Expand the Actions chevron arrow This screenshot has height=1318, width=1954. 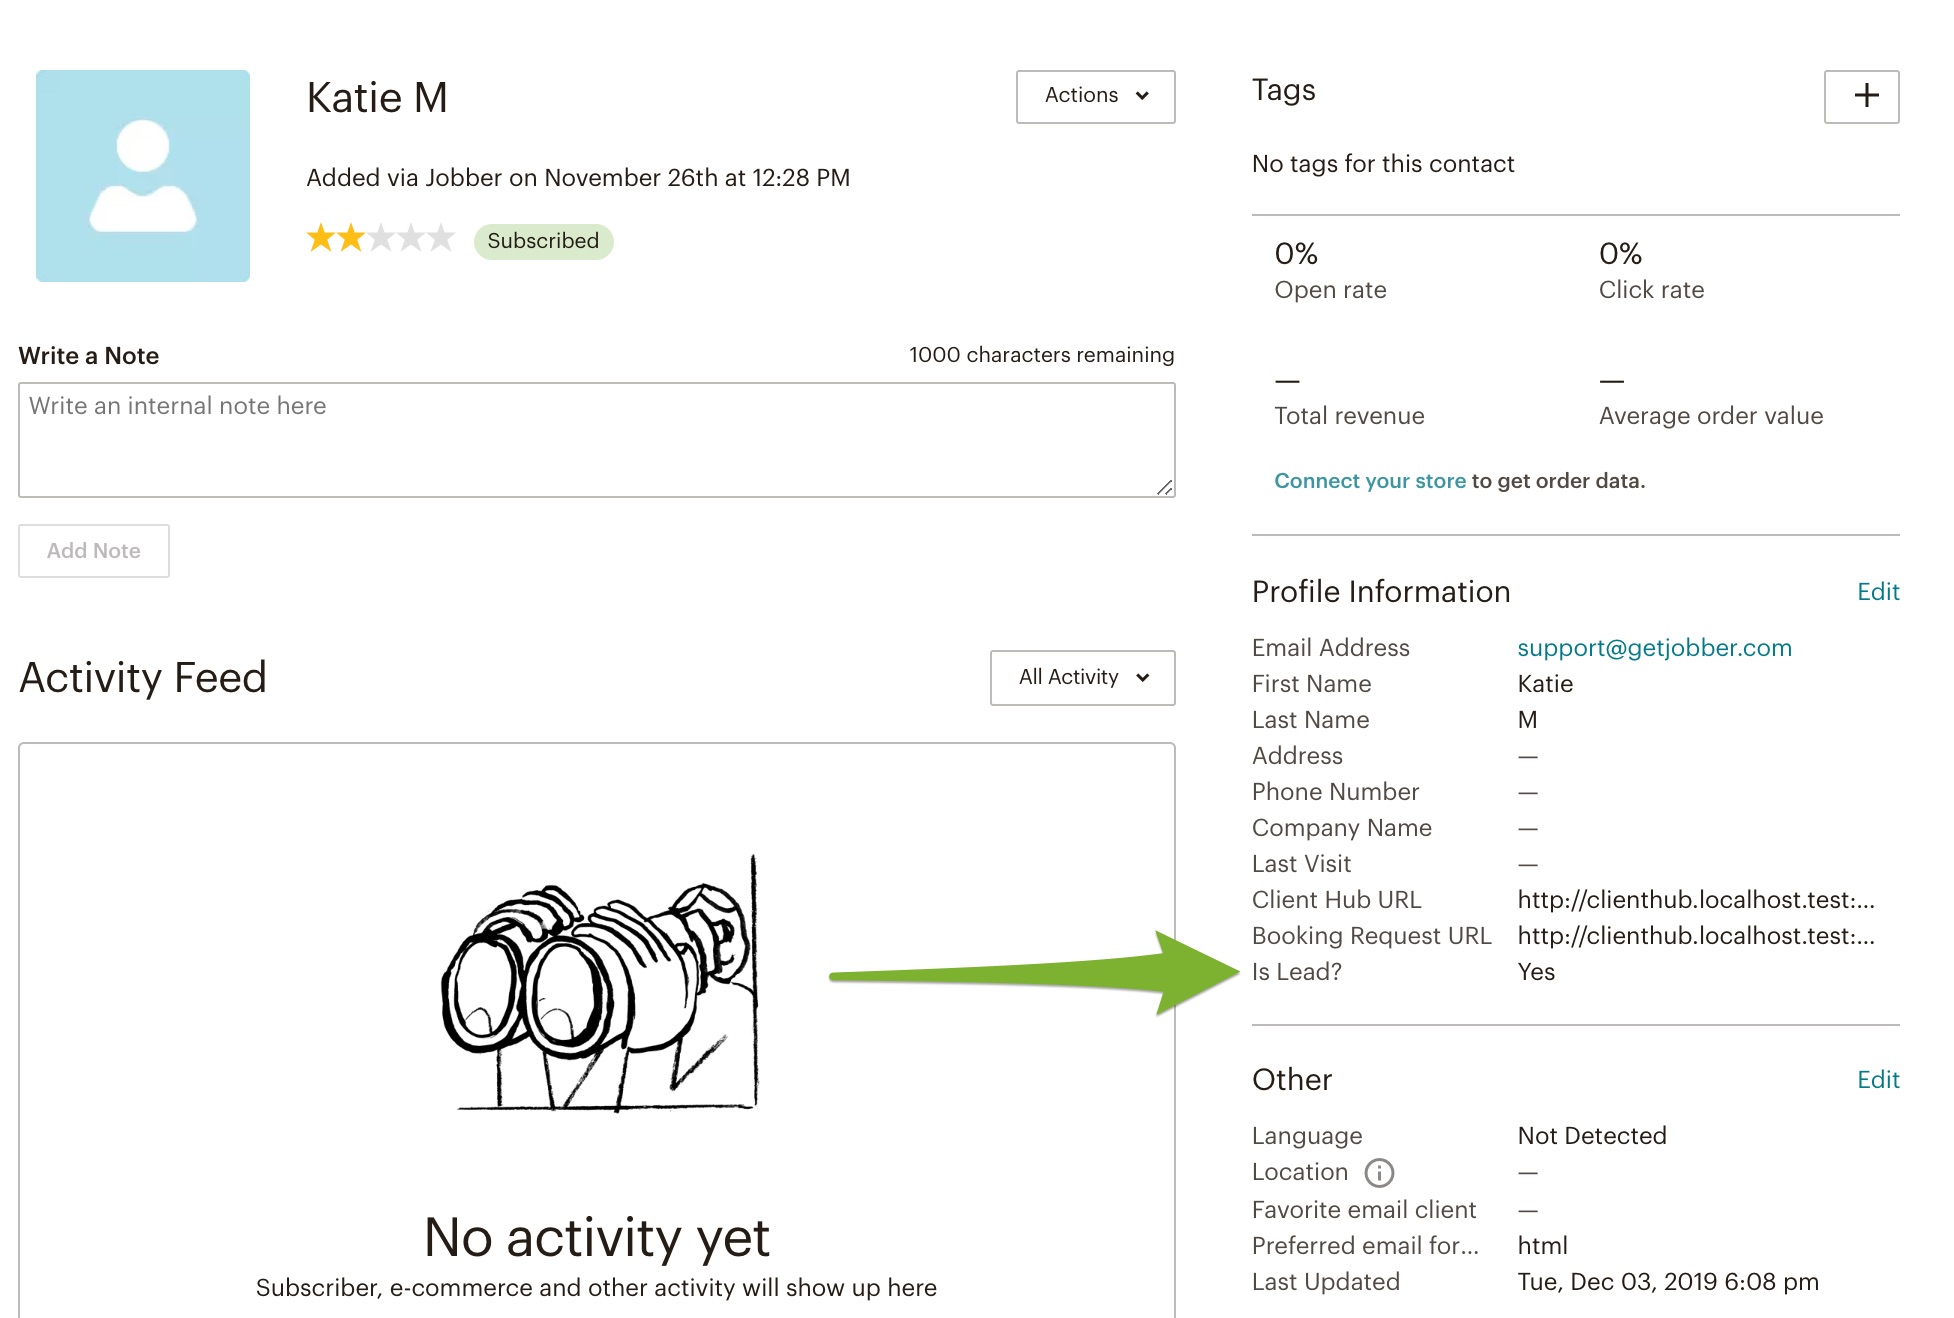(1140, 97)
